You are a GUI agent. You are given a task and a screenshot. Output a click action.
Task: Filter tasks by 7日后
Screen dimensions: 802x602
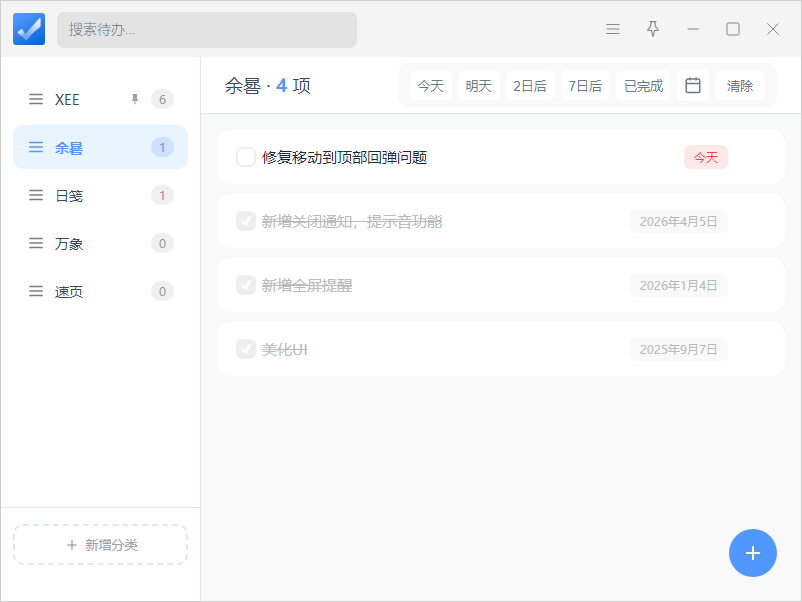585,85
